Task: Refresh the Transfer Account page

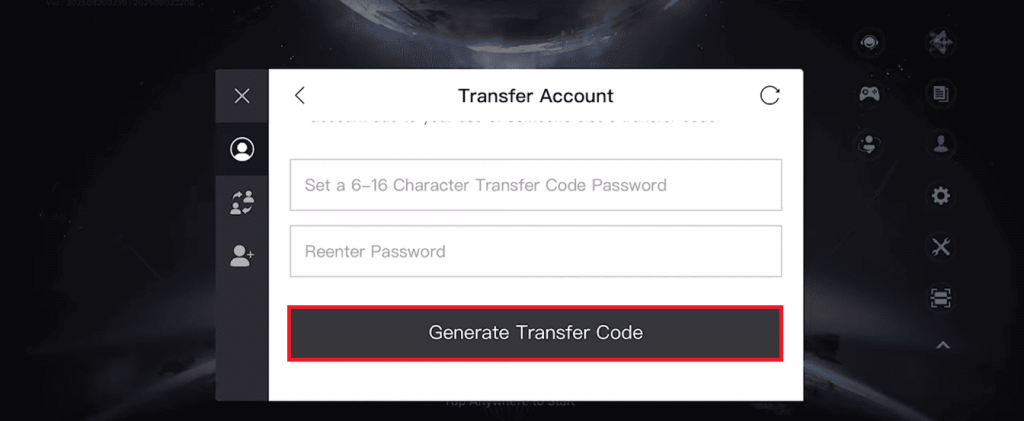Action: click(769, 95)
